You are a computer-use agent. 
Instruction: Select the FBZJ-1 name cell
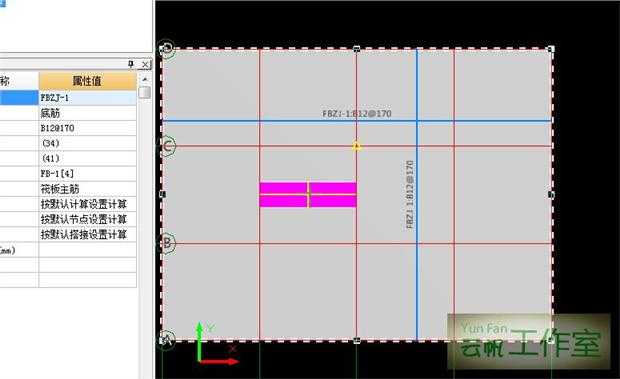point(87,98)
